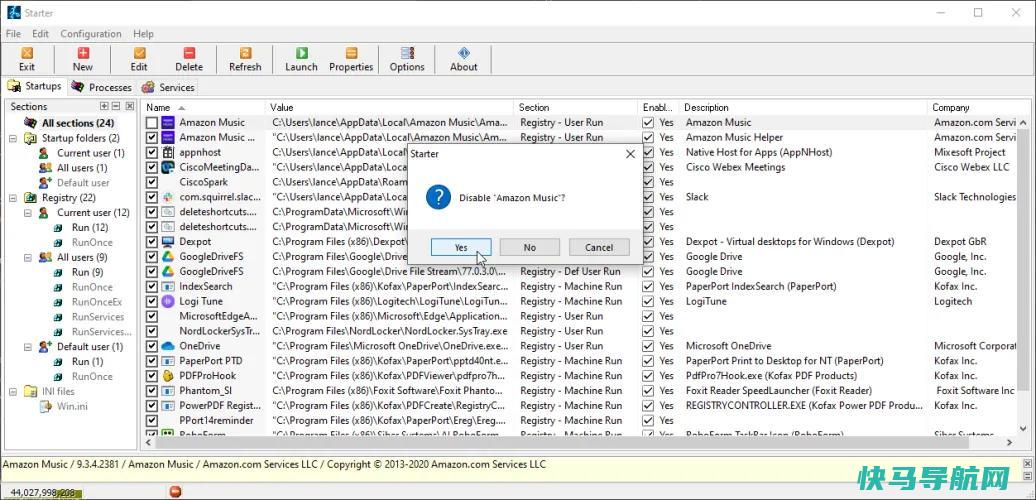Open Properties from the toolbar
The width and height of the screenshot is (1036, 500).
click(352, 59)
